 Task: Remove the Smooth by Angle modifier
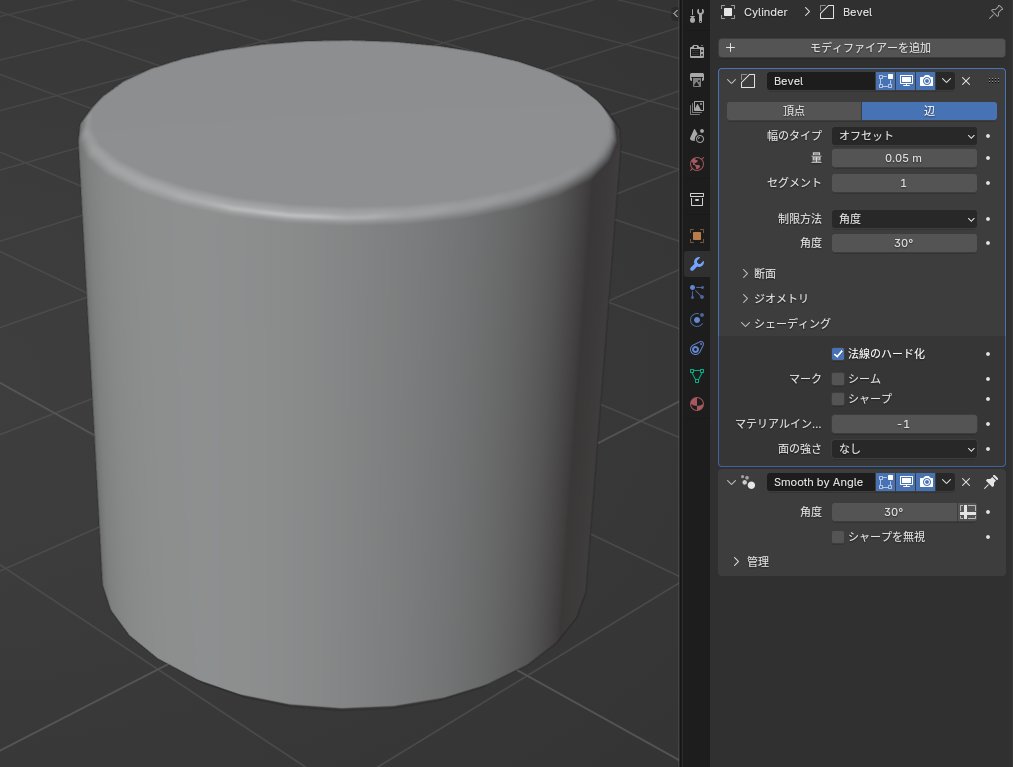[x=966, y=482]
